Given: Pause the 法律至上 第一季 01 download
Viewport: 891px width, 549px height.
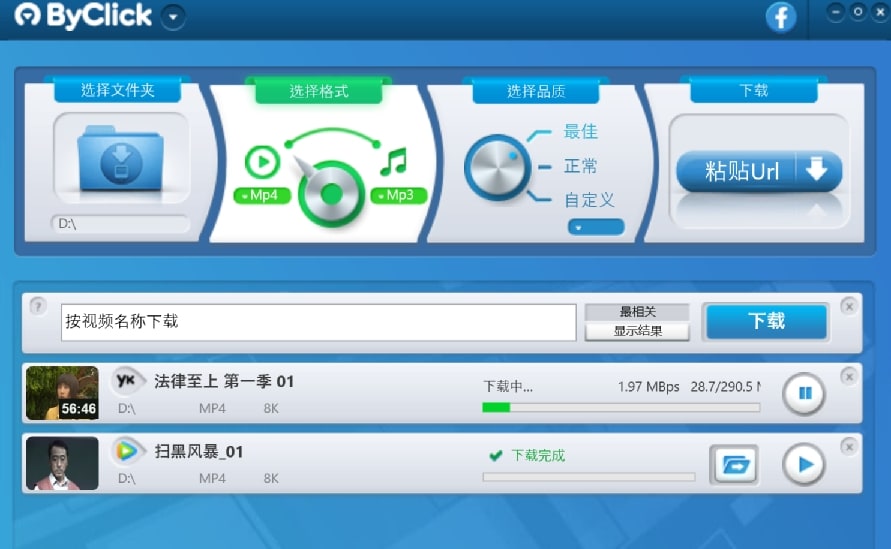Looking at the screenshot, I should click(804, 394).
